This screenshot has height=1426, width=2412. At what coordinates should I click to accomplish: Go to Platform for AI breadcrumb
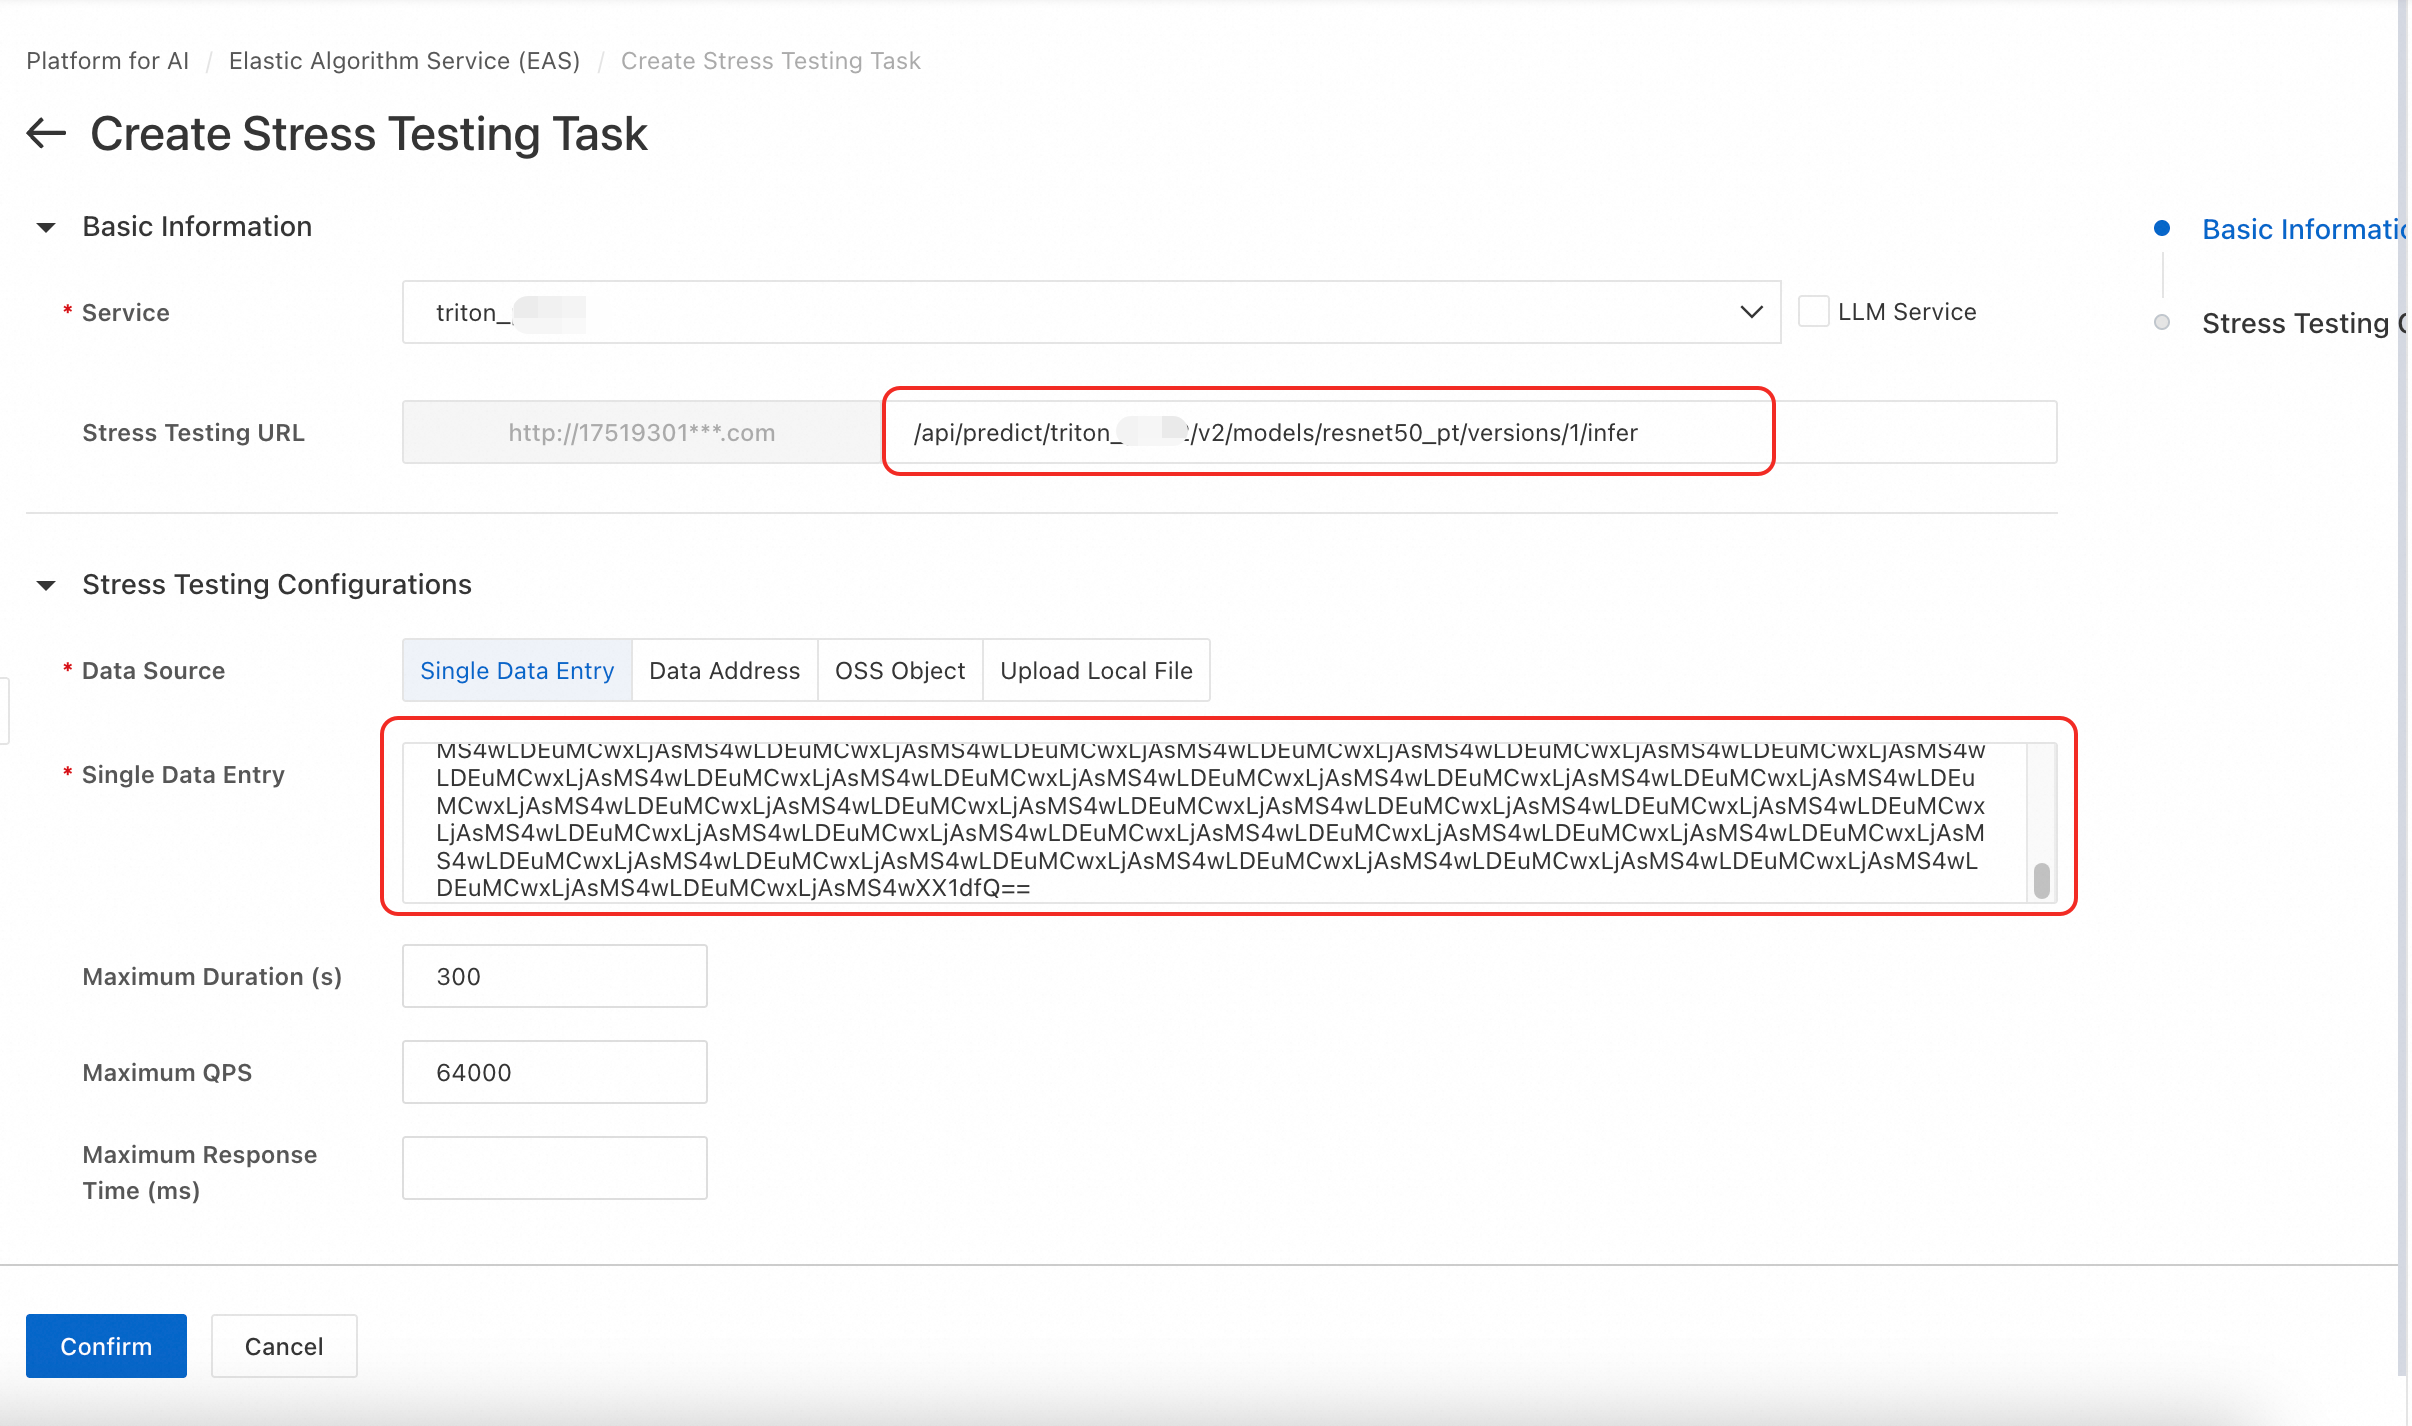click(107, 61)
